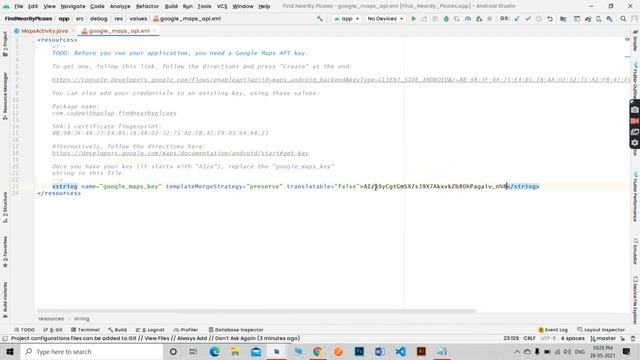The width and height of the screenshot is (640, 360).
Task: Click the closing resources tag
Action: (59, 193)
